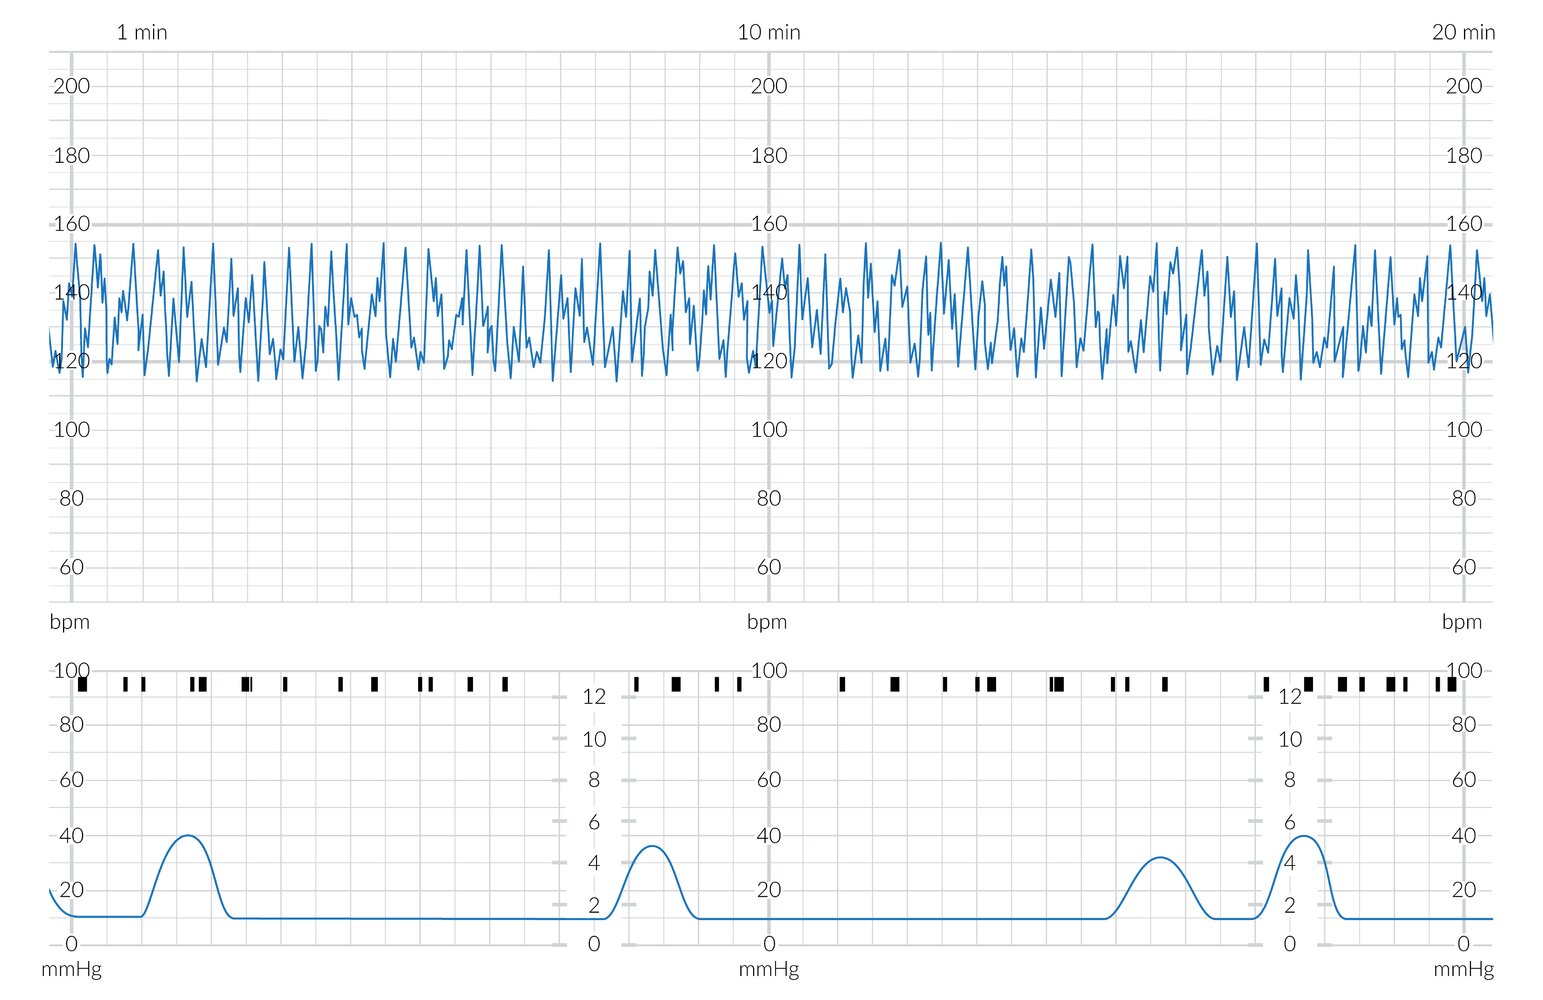Image resolution: width=1543 pixels, height=1000 pixels.
Task: Click the 80 bpm label on 20 min axis
Action: coord(1464,498)
